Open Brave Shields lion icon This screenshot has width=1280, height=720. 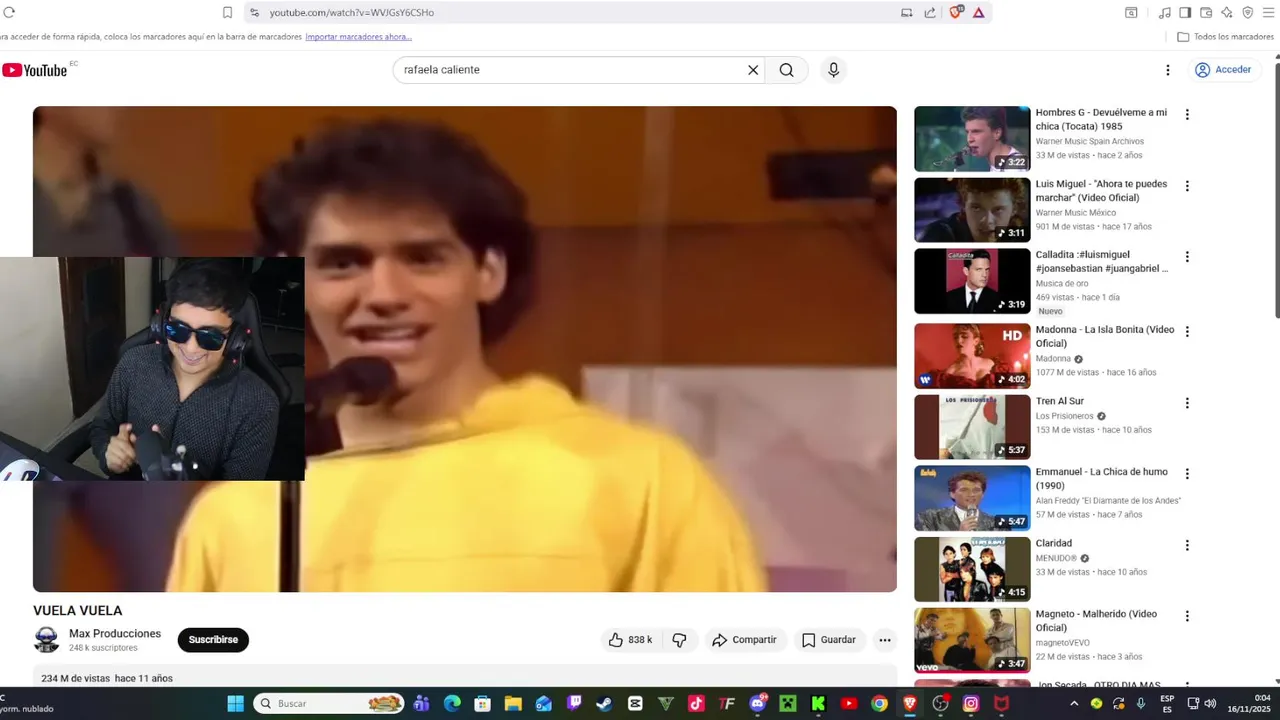pyautogui.click(x=956, y=12)
